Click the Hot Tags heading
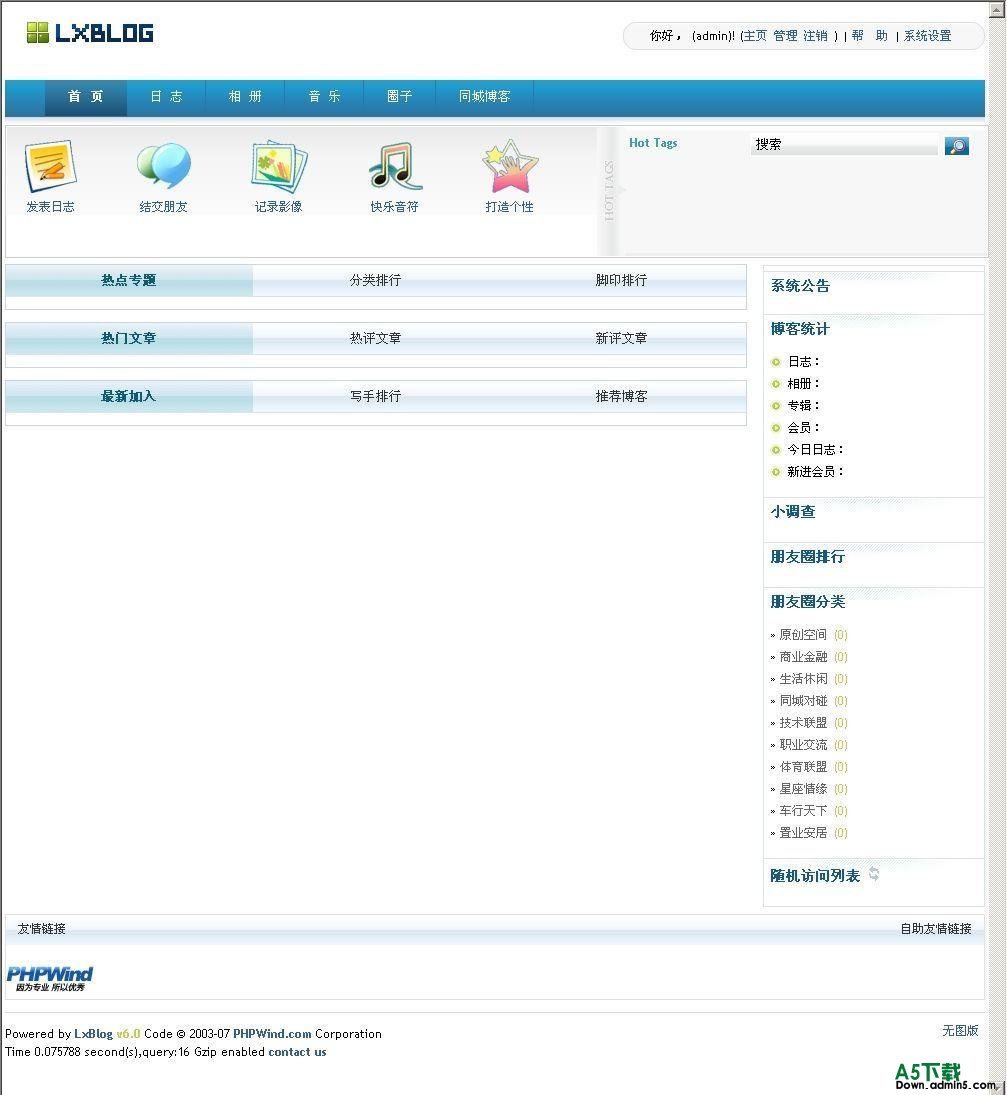Image resolution: width=1007 pixels, height=1095 pixels. tap(653, 142)
